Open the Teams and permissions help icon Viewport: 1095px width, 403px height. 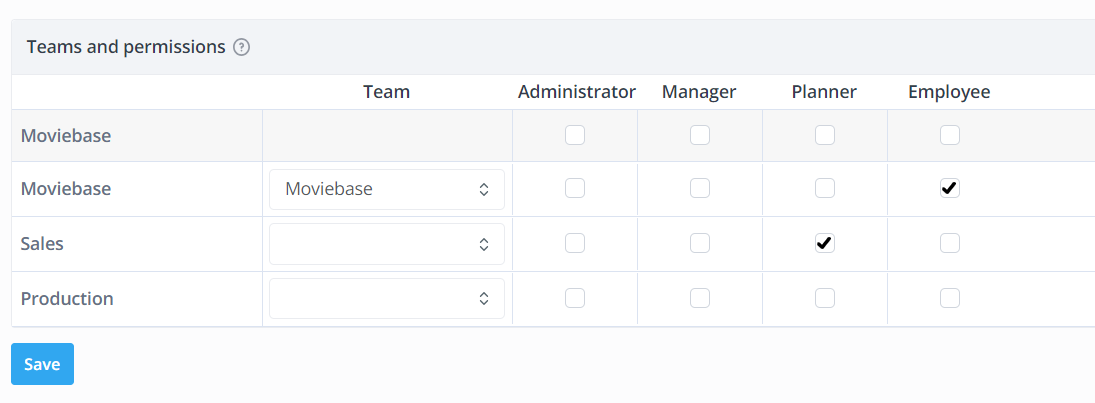[x=242, y=47]
